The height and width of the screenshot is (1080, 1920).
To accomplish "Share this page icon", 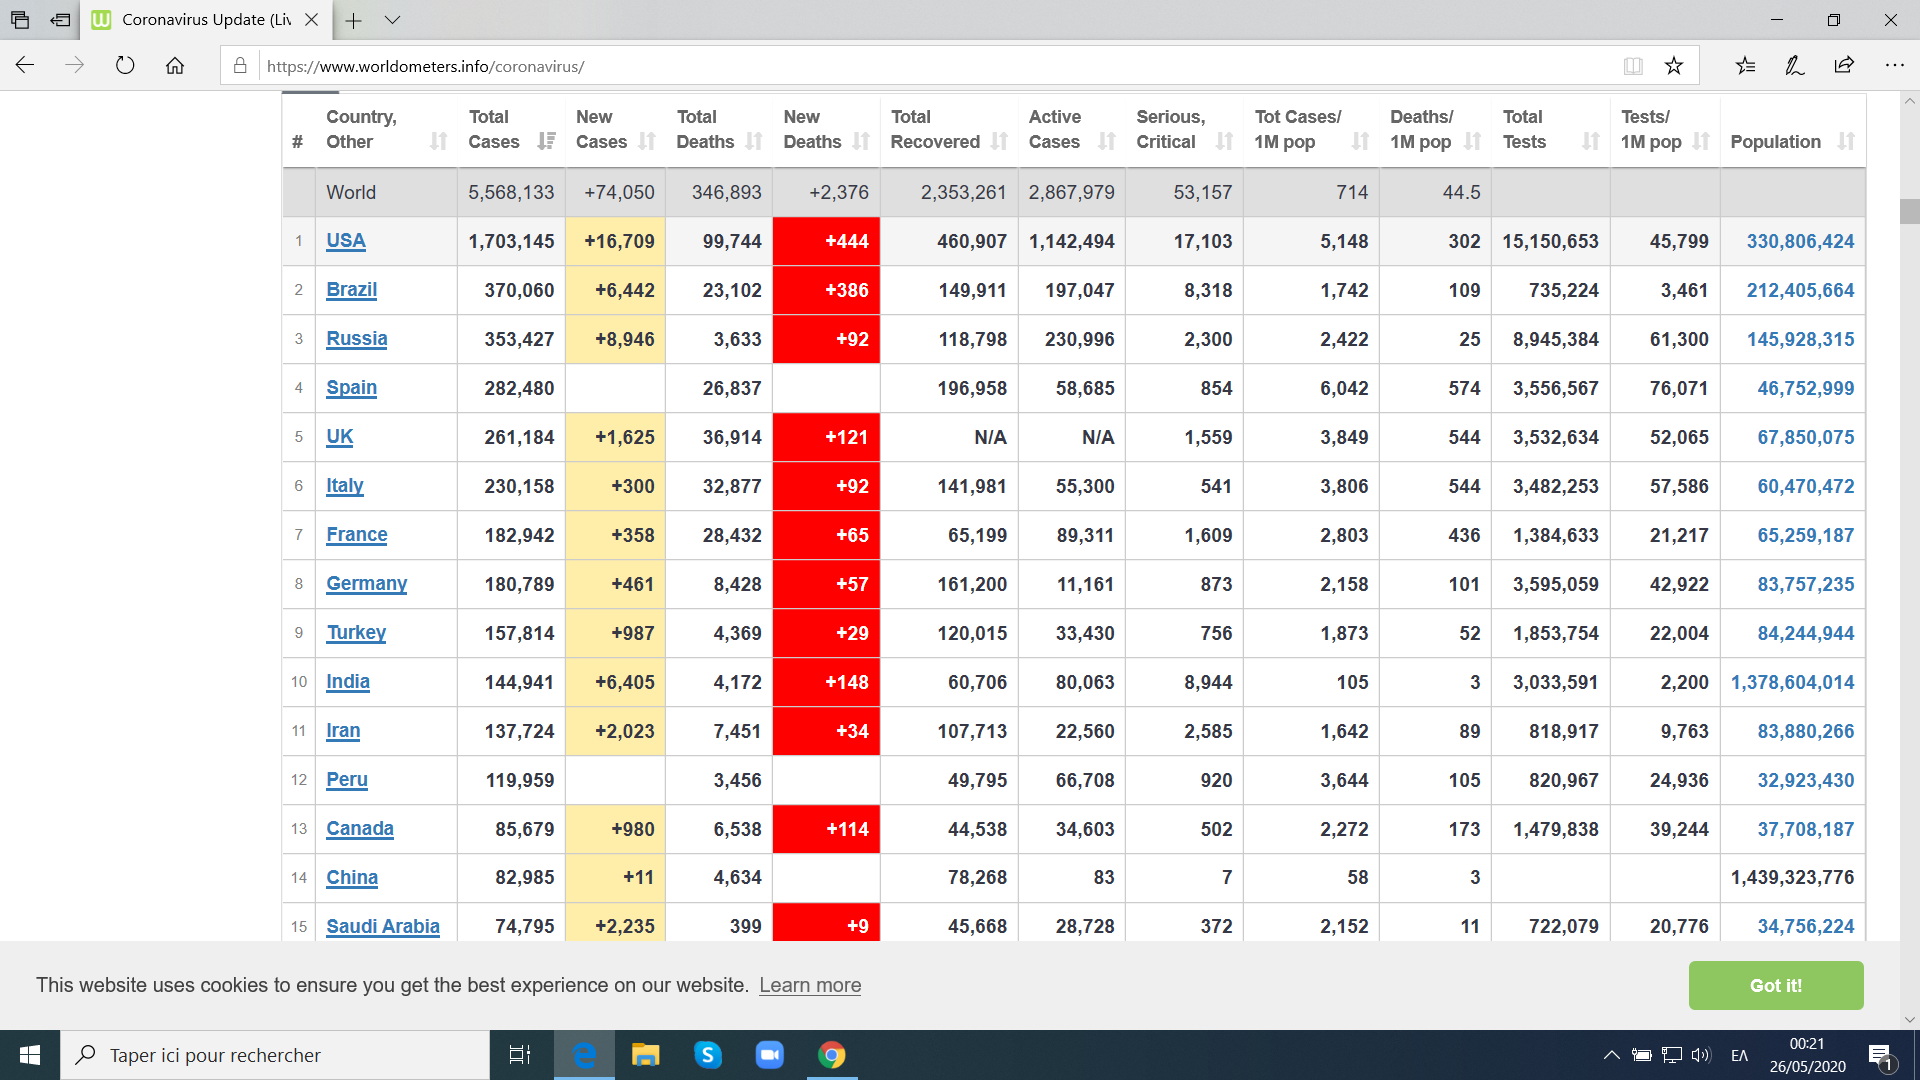I will click(x=1844, y=66).
